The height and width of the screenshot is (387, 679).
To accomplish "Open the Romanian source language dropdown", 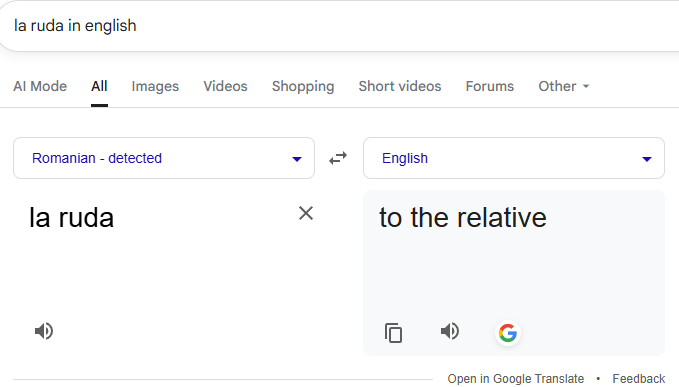I will 164,158.
